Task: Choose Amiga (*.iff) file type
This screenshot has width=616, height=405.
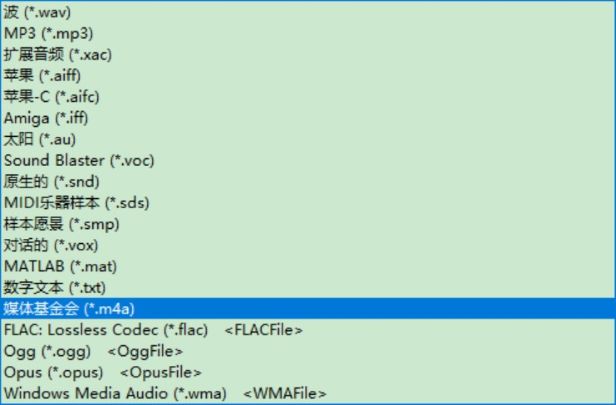Action: pyautogui.click(x=308, y=118)
